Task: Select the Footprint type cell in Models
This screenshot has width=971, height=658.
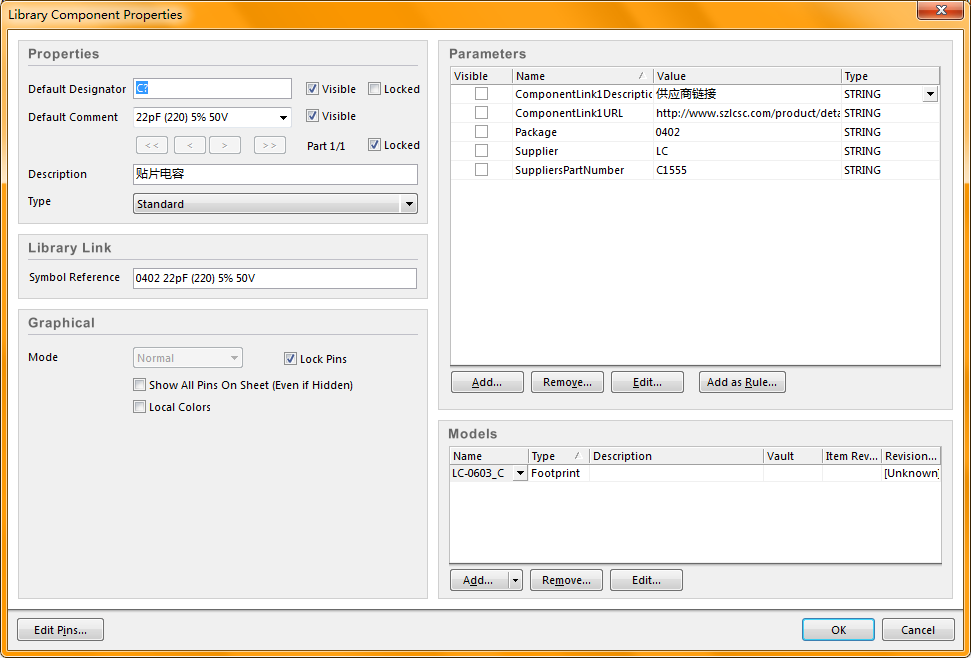Action: [558, 474]
